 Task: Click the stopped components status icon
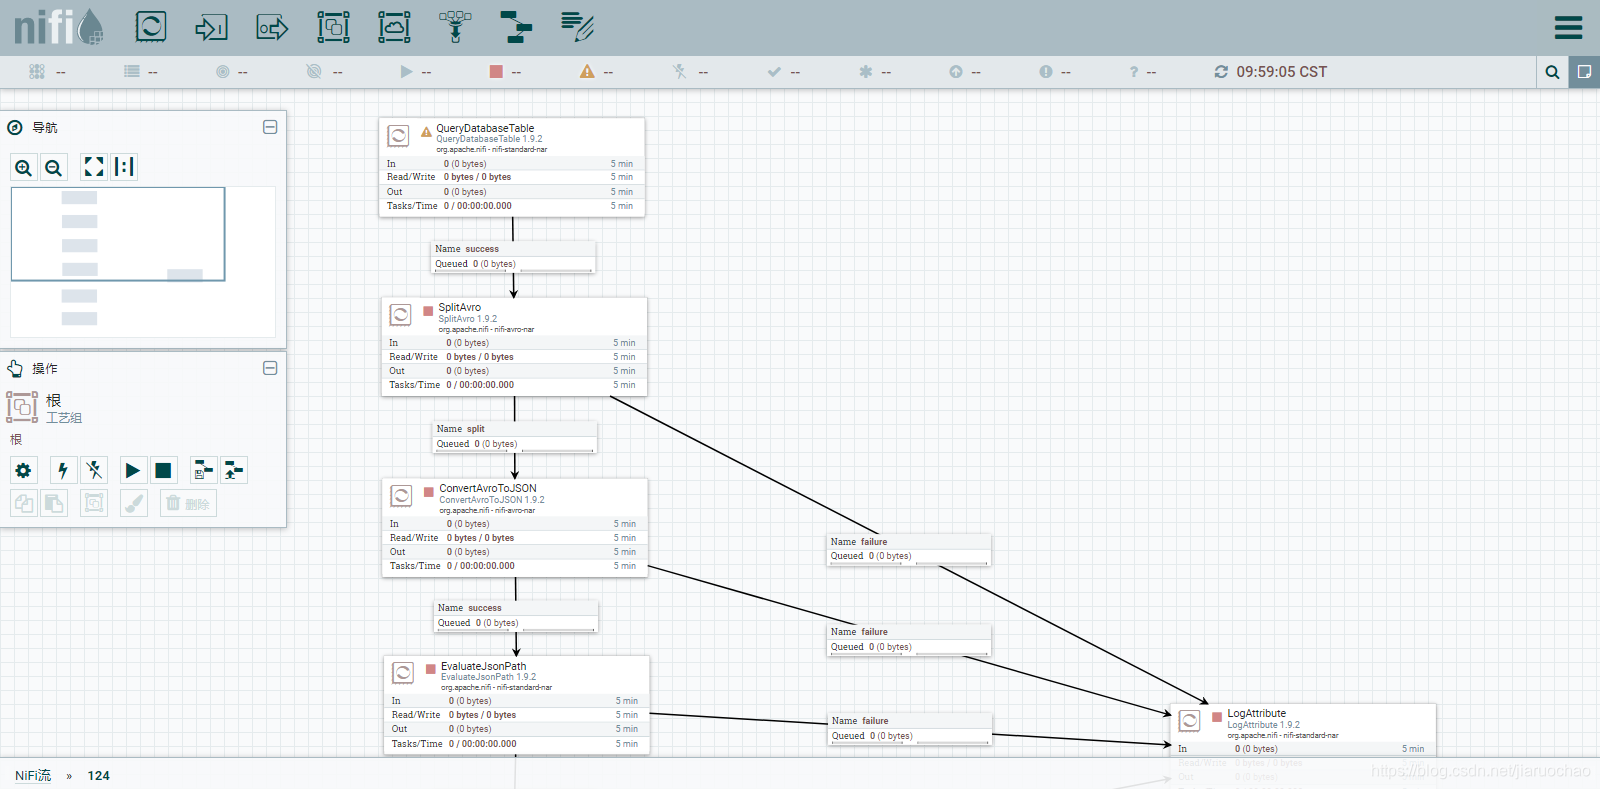(x=496, y=72)
